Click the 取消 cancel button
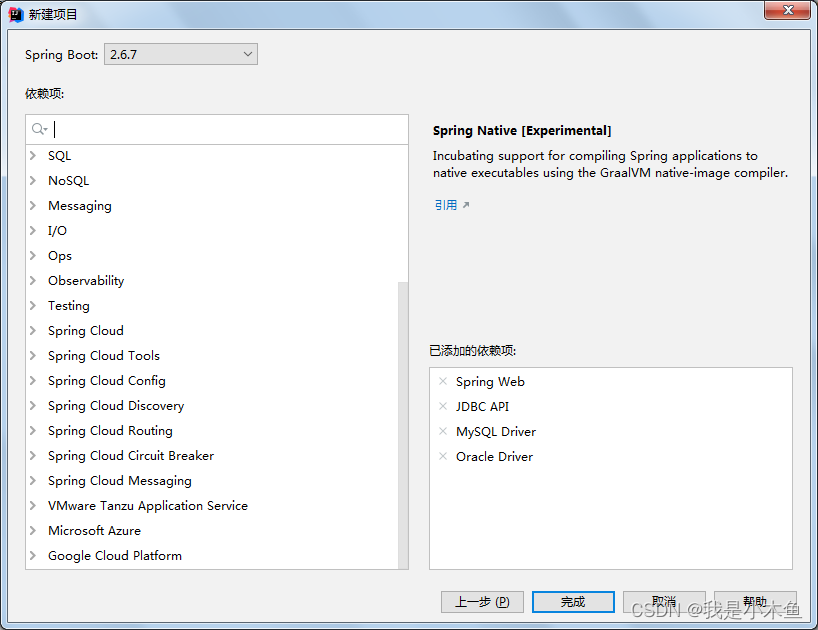 [x=664, y=602]
